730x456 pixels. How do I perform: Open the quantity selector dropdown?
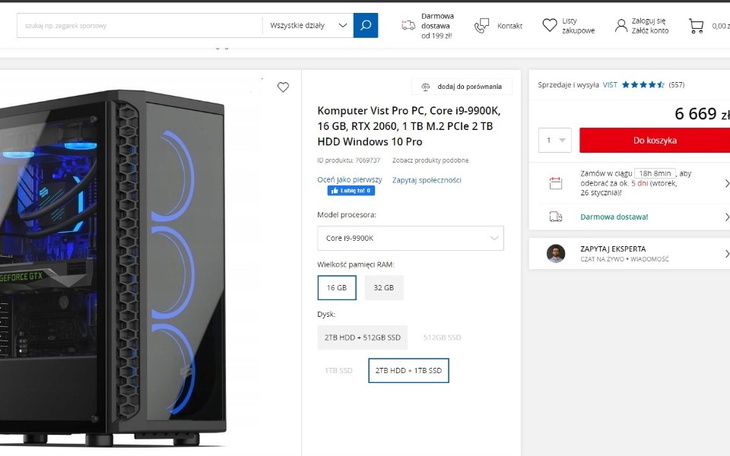coord(554,141)
